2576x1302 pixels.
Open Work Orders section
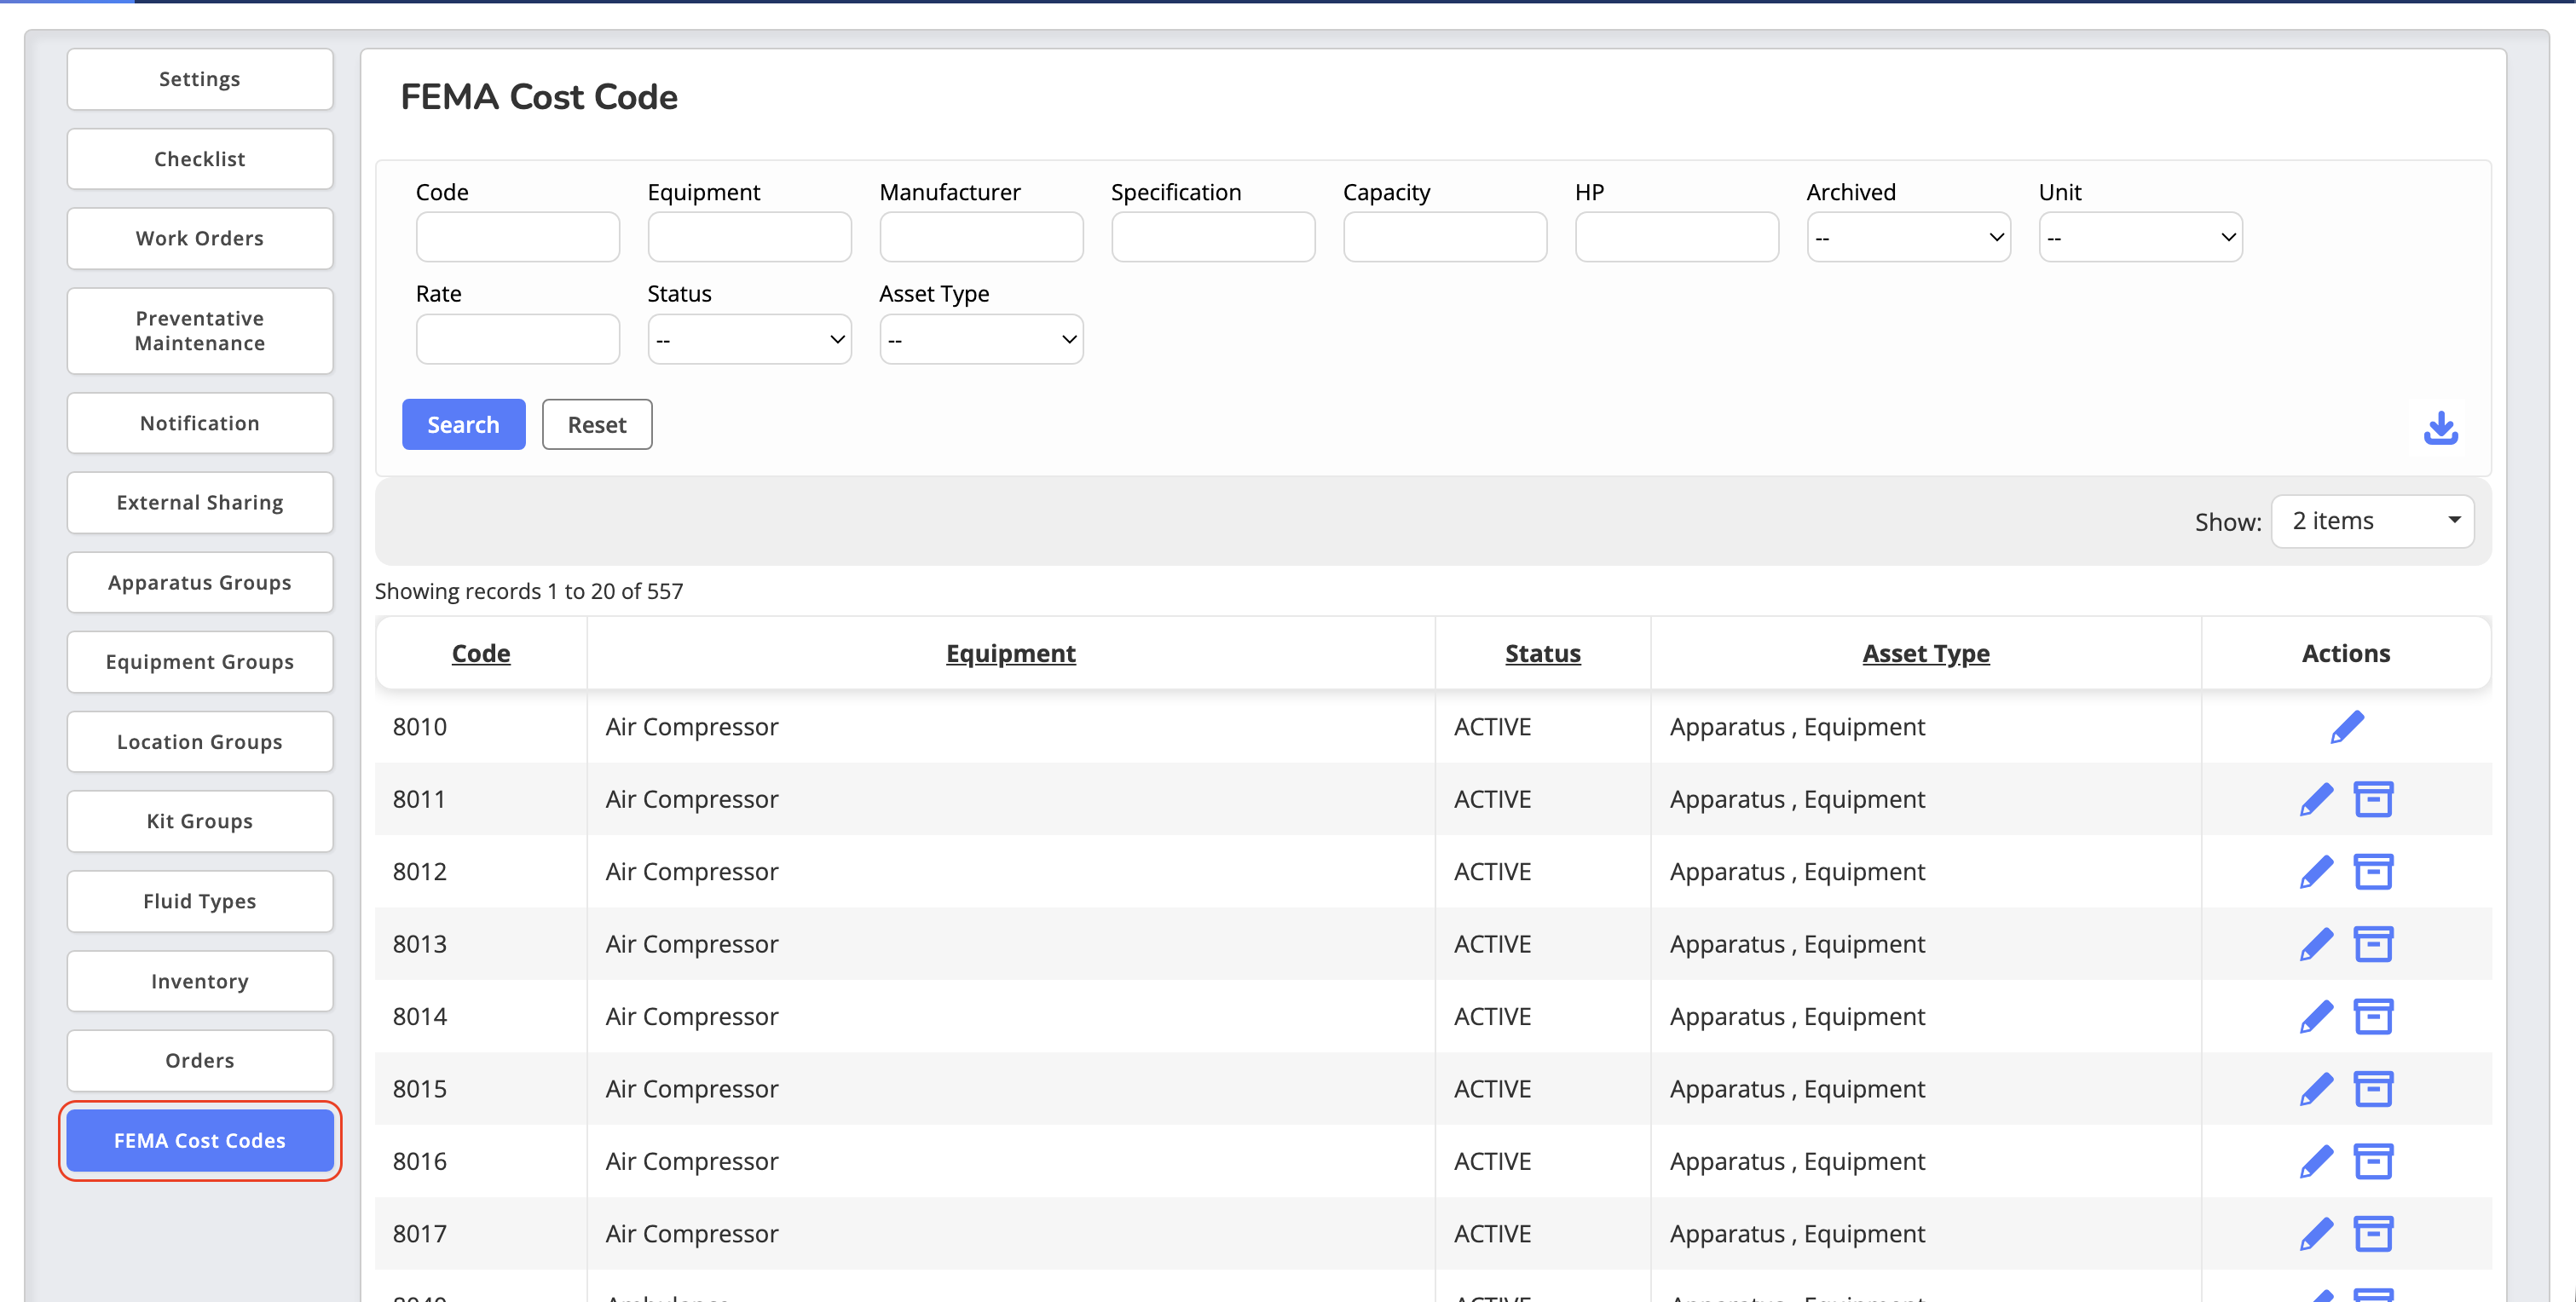pos(200,238)
